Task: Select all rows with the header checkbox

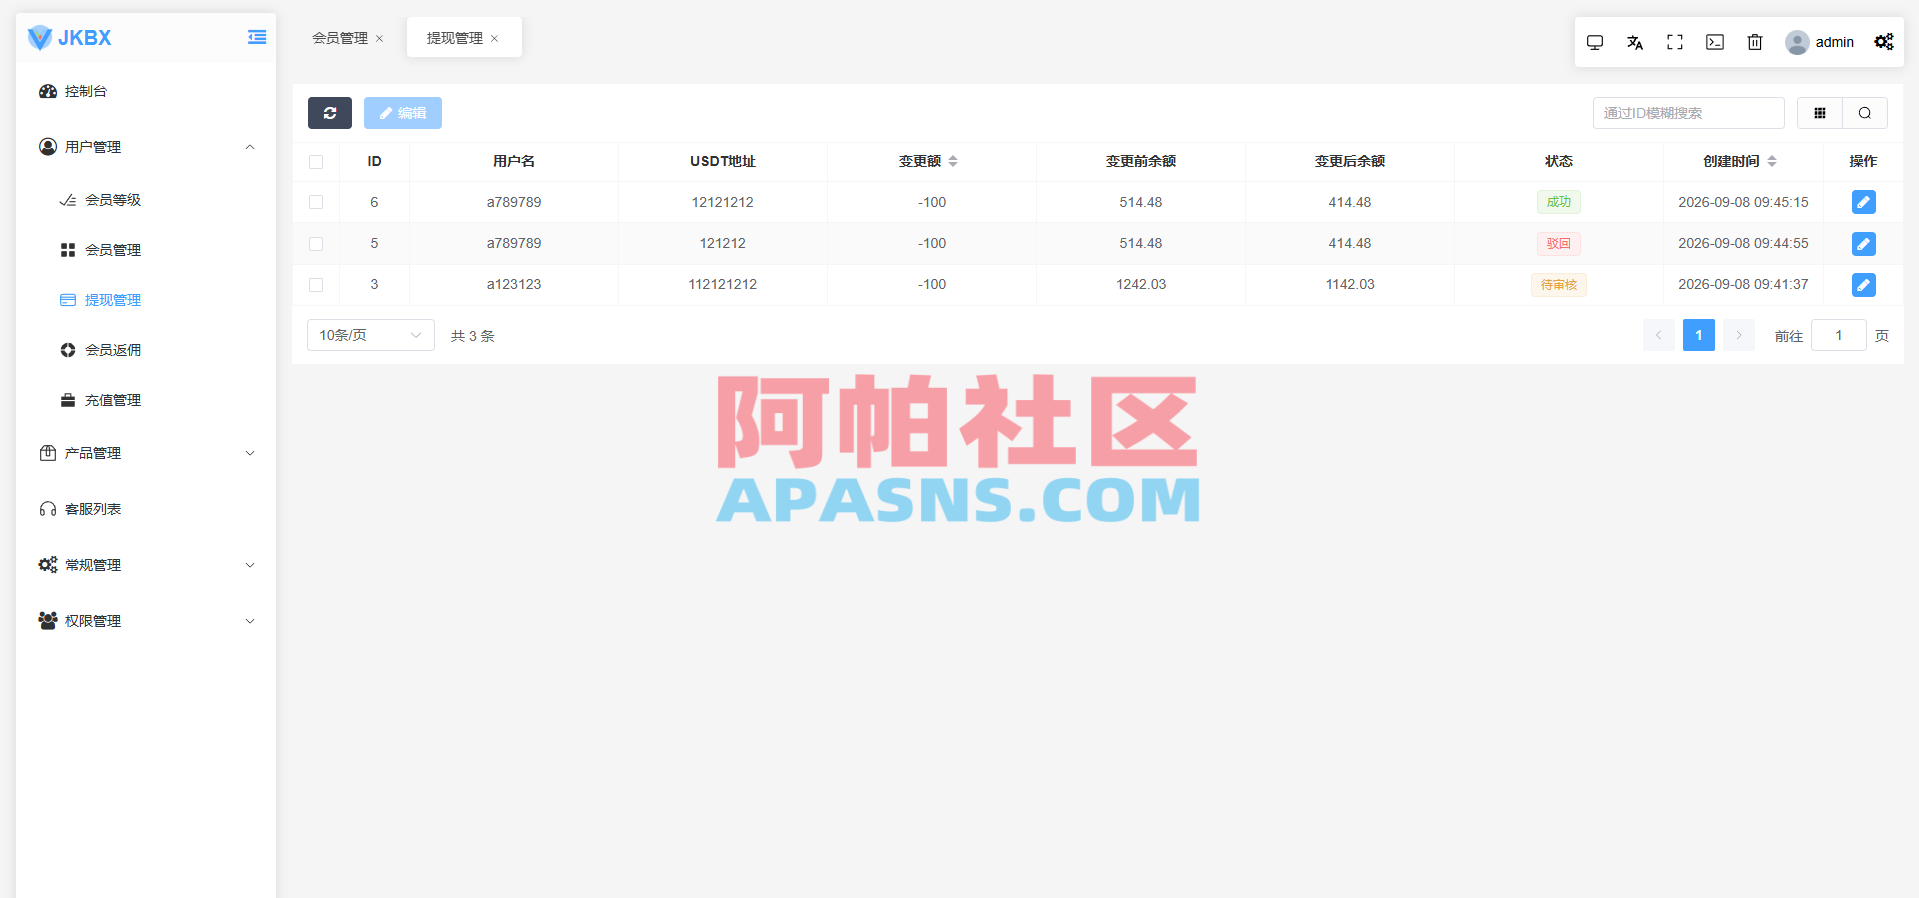Action: [316, 162]
